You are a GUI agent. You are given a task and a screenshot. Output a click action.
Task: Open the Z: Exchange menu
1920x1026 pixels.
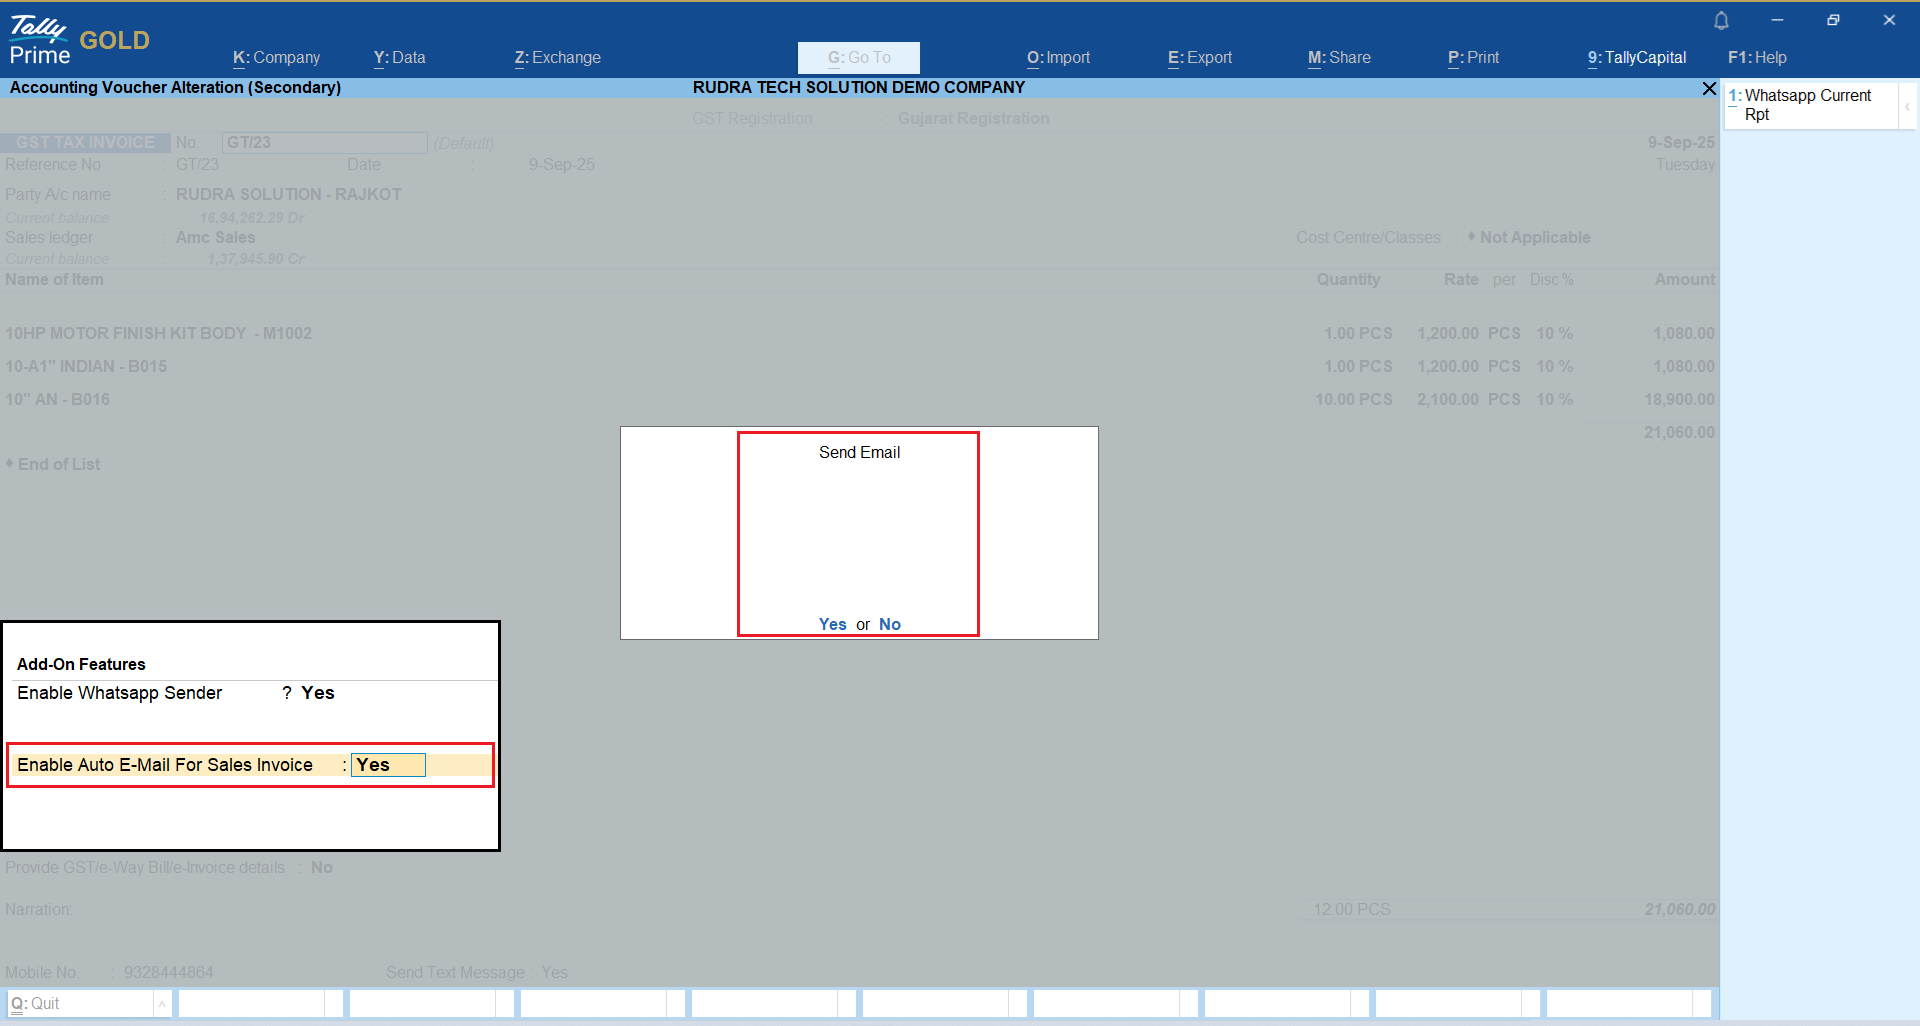(557, 58)
